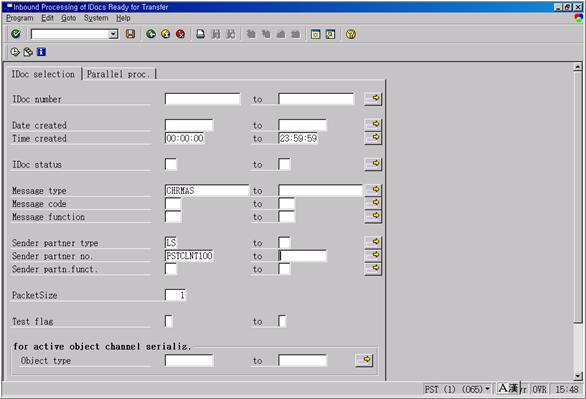Click the IDoc status from-field box
The image size is (586, 399).
171,164
